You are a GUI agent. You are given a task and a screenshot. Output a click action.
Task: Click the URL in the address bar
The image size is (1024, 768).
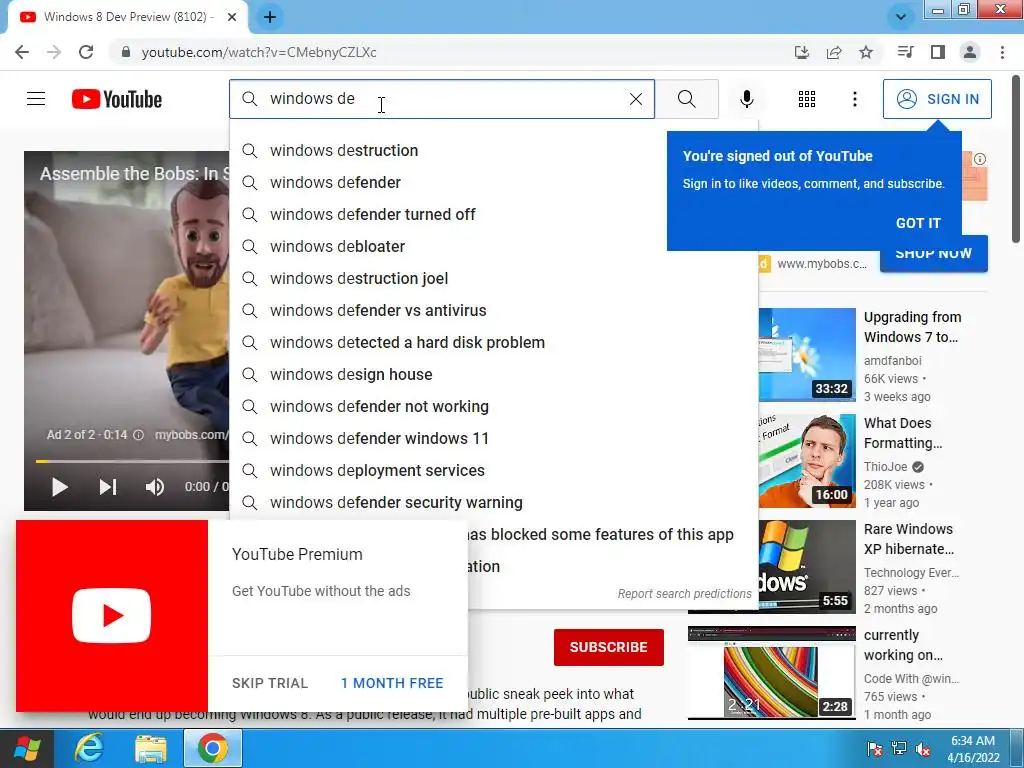[x=259, y=52]
